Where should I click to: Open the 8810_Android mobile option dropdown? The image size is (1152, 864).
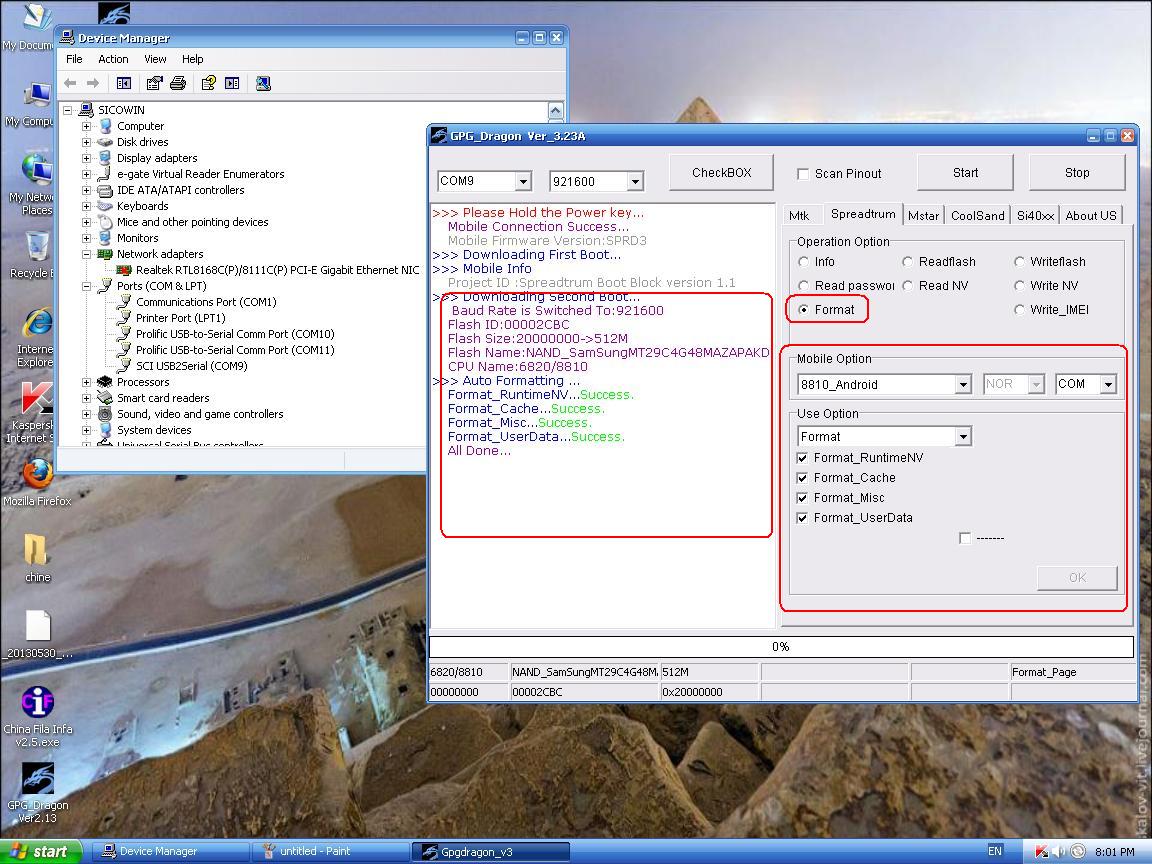[x=963, y=384]
